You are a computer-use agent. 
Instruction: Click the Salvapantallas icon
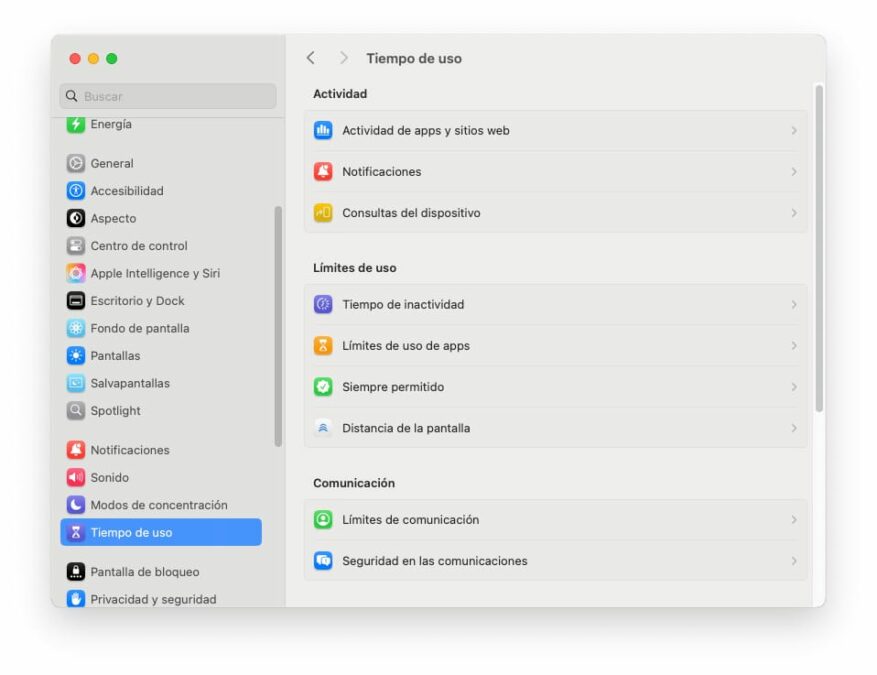click(76, 383)
